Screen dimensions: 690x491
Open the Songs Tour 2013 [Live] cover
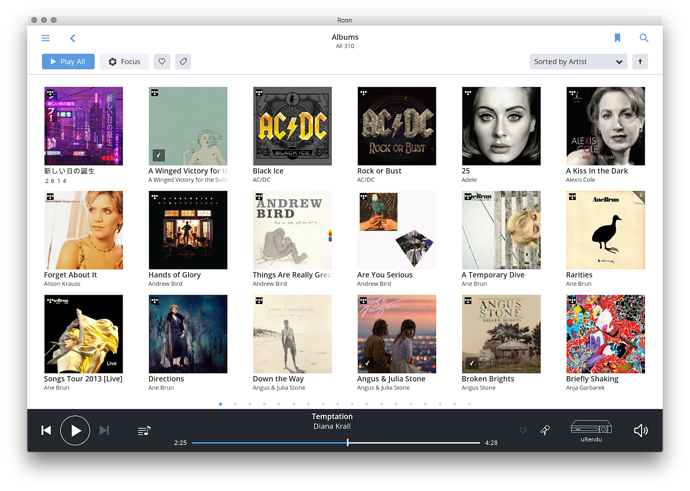[84, 334]
